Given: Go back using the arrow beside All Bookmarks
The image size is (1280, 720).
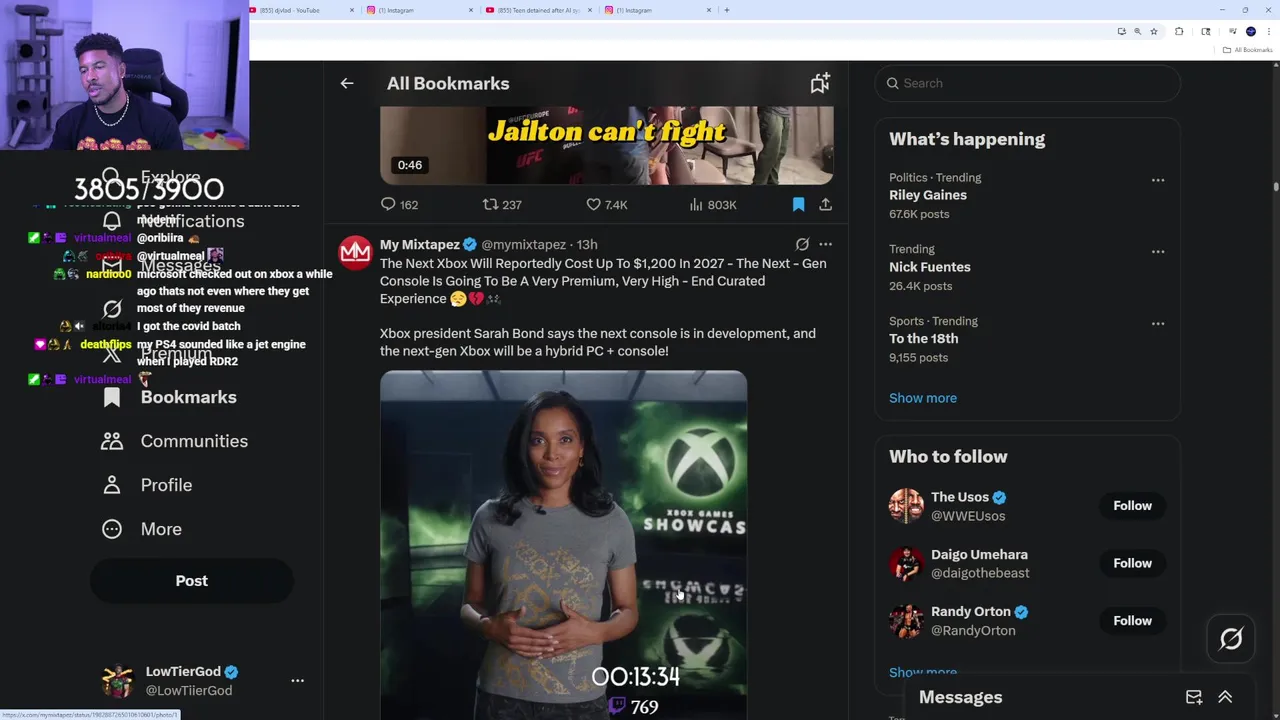Looking at the screenshot, I should (x=347, y=83).
